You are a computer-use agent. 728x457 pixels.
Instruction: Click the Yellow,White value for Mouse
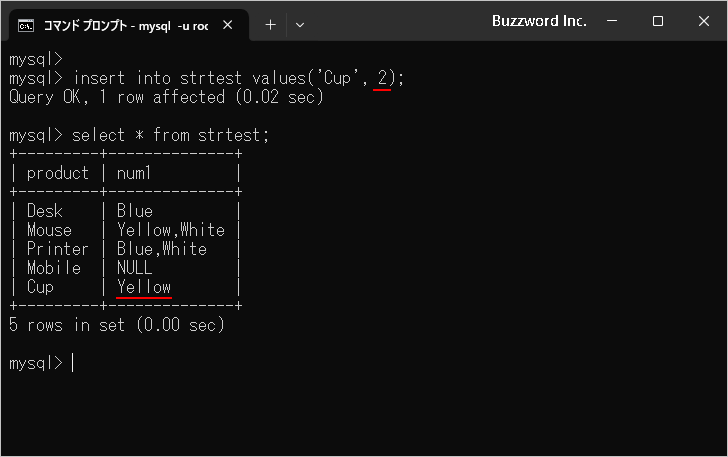(x=171, y=230)
